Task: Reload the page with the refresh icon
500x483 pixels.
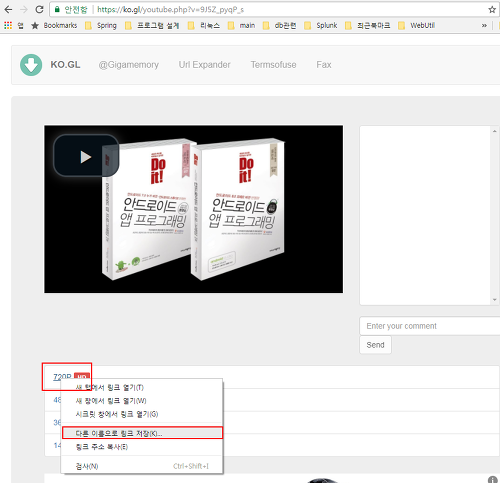Action: [x=39, y=9]
